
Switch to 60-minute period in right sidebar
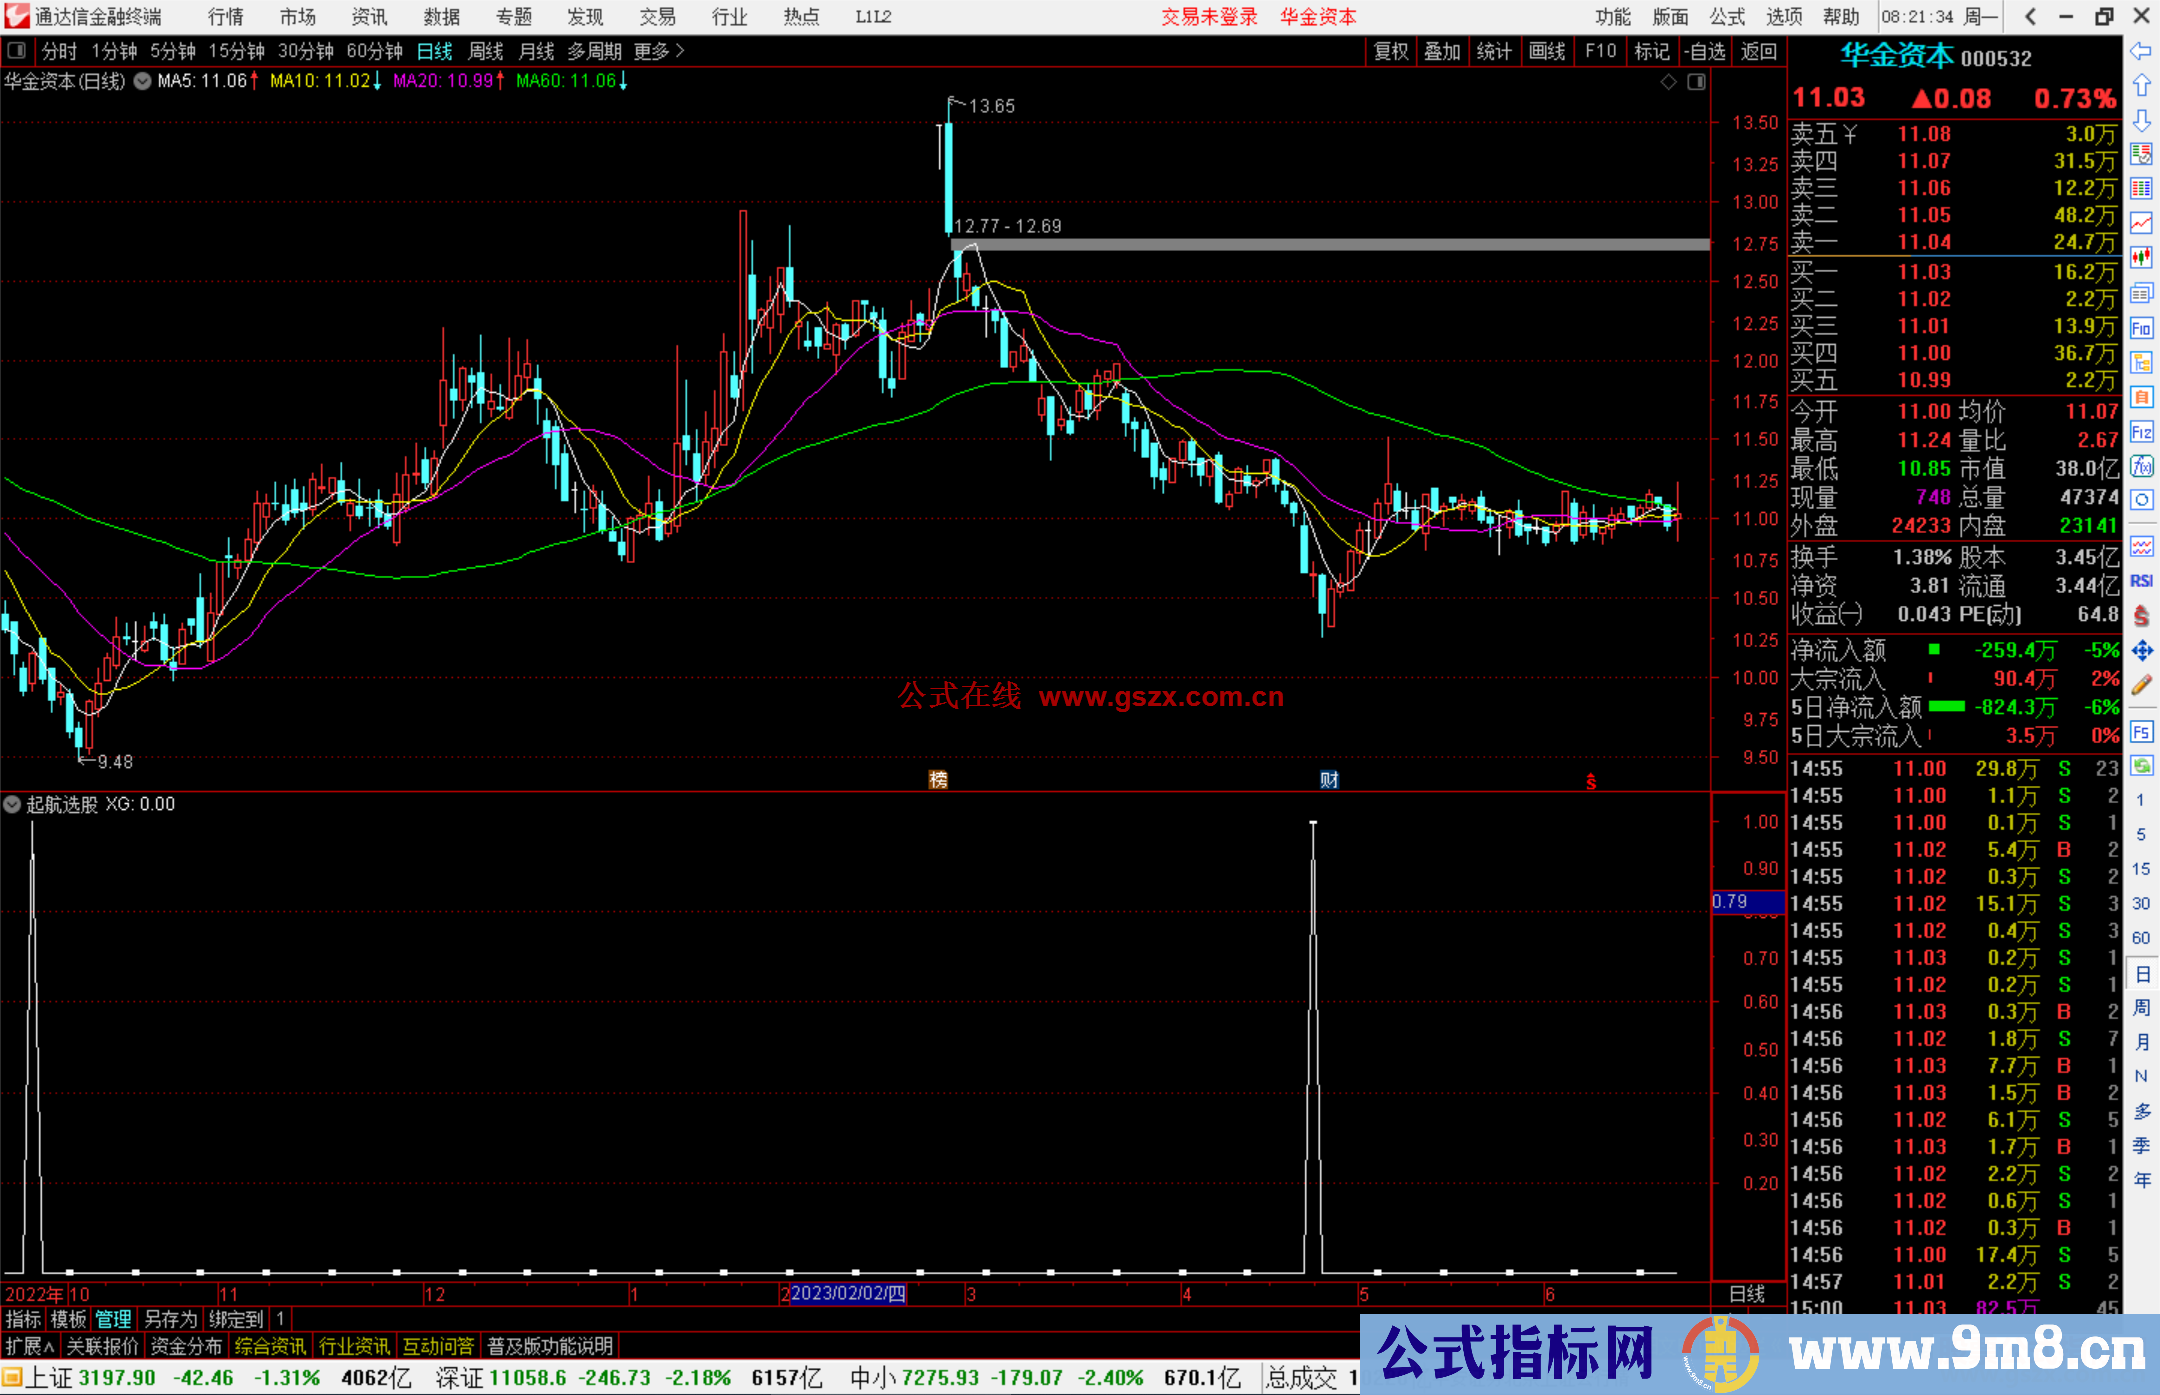tap(2141, 938)
